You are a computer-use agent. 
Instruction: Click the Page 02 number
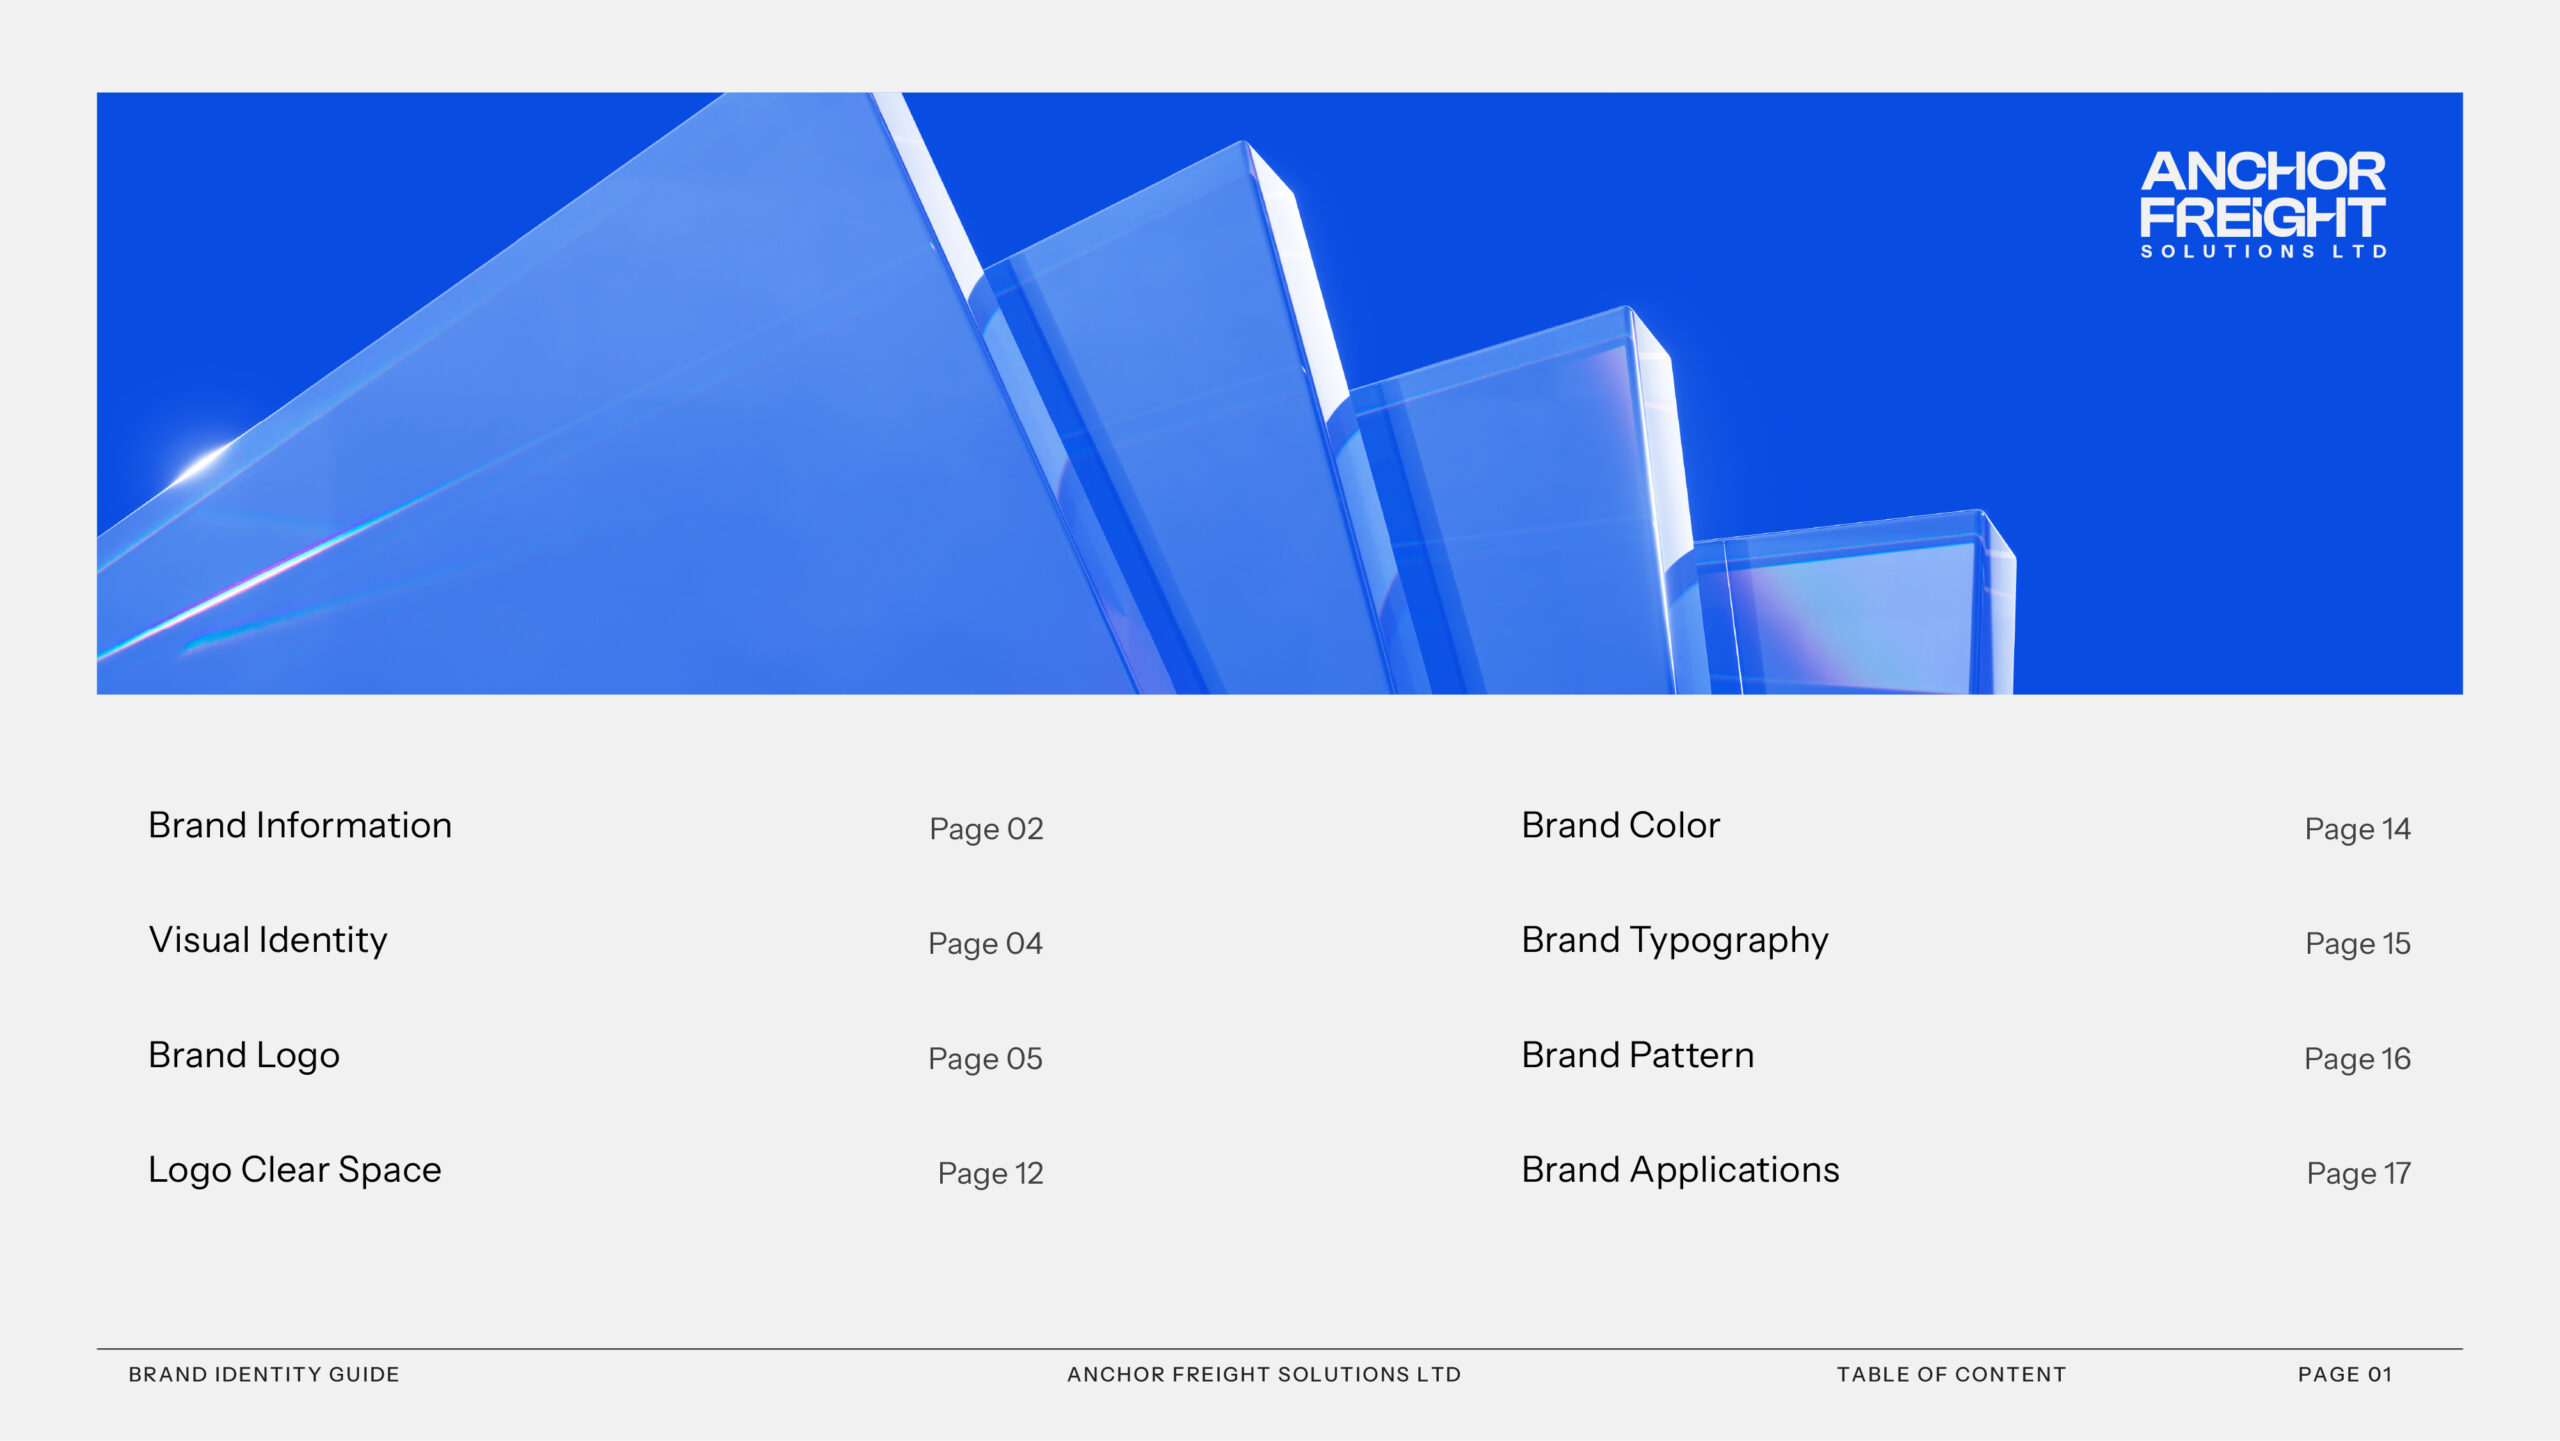(986, 829)
